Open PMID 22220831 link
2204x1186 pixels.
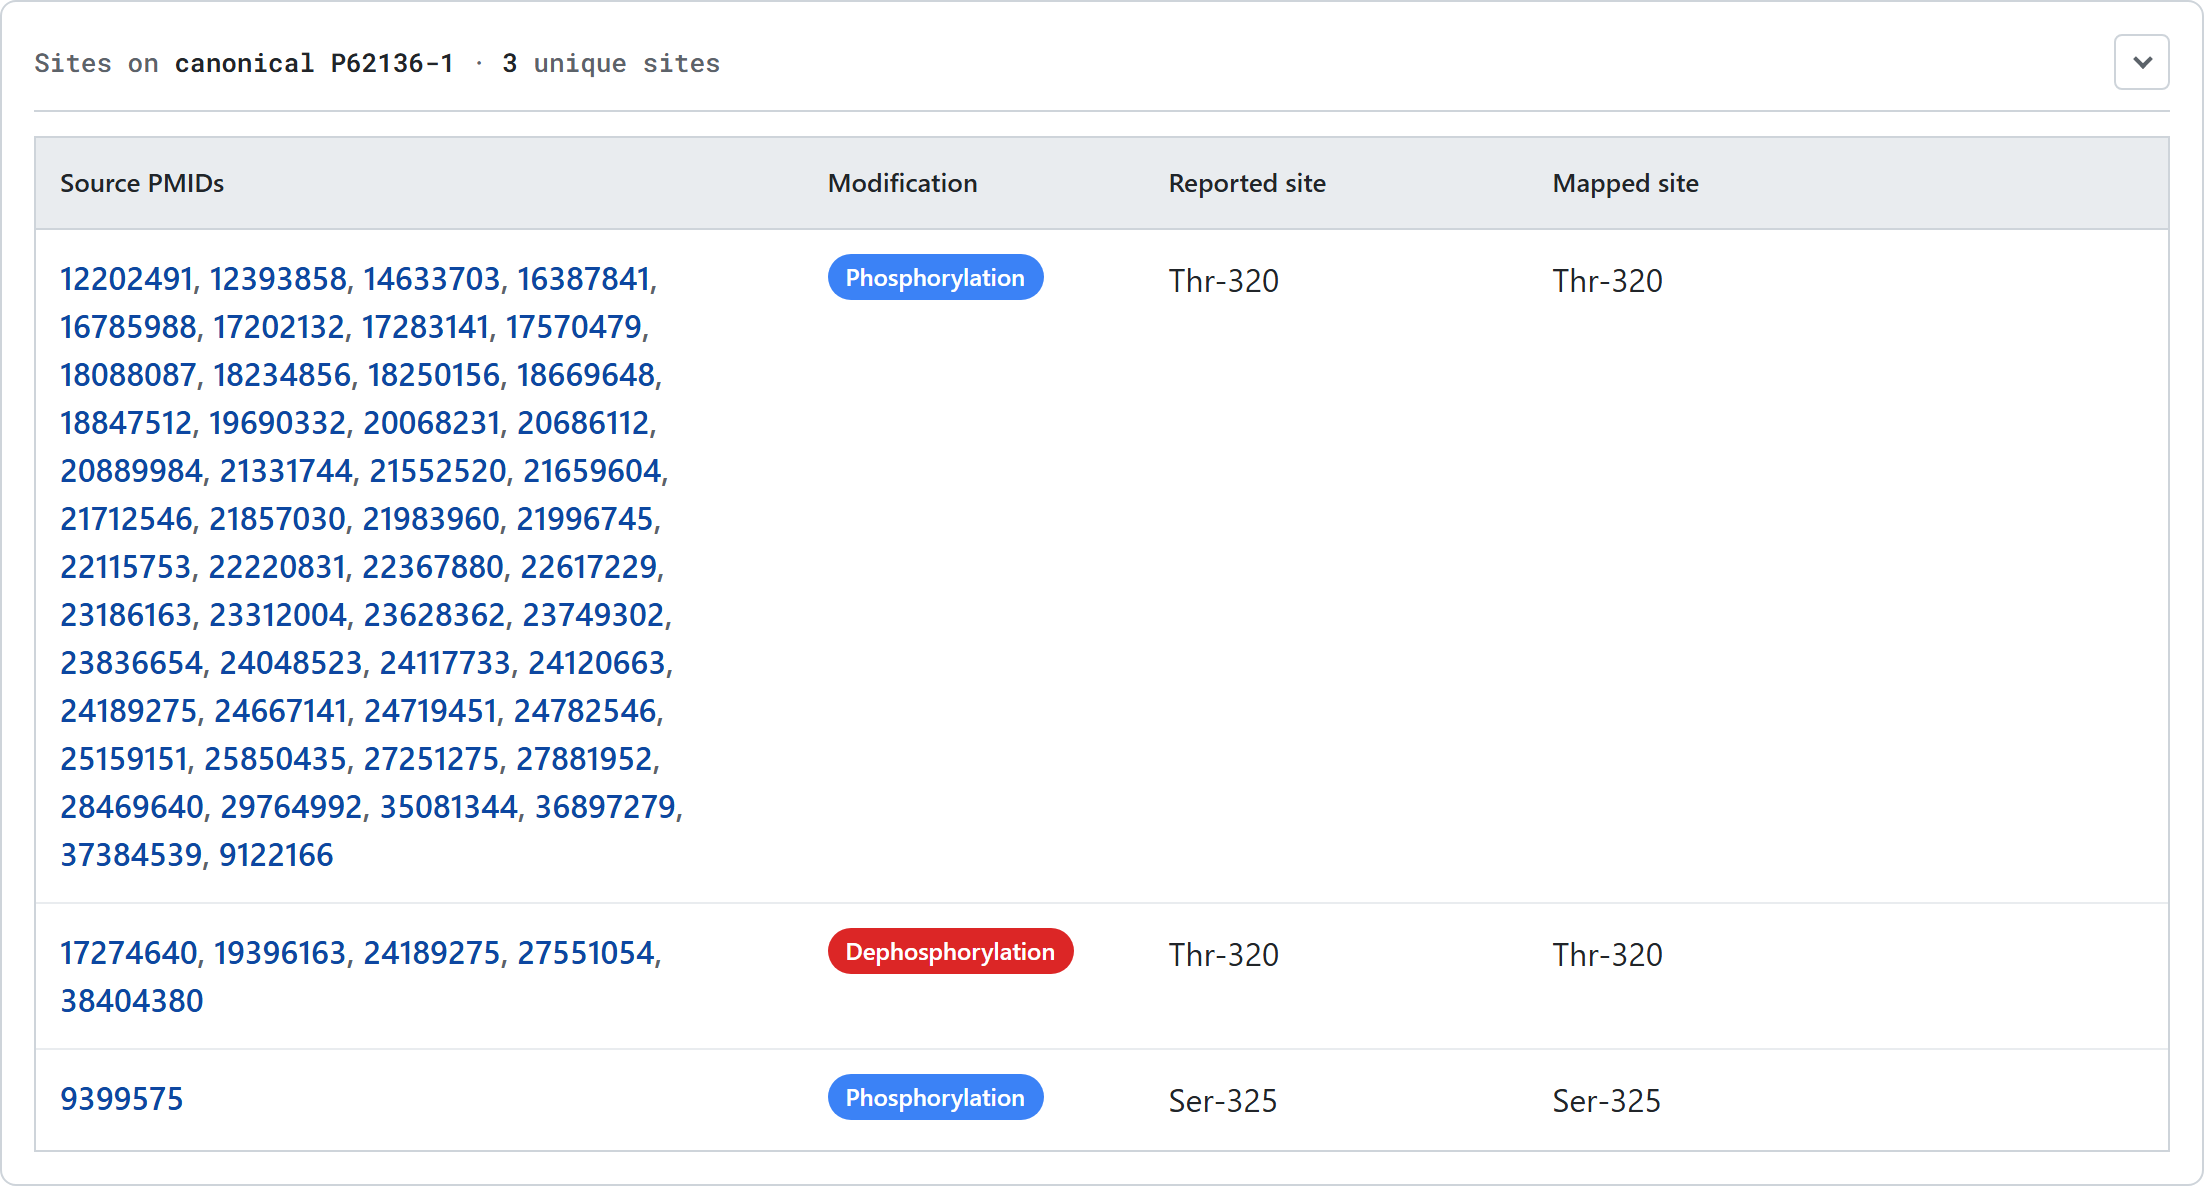[x=277, y=567]
